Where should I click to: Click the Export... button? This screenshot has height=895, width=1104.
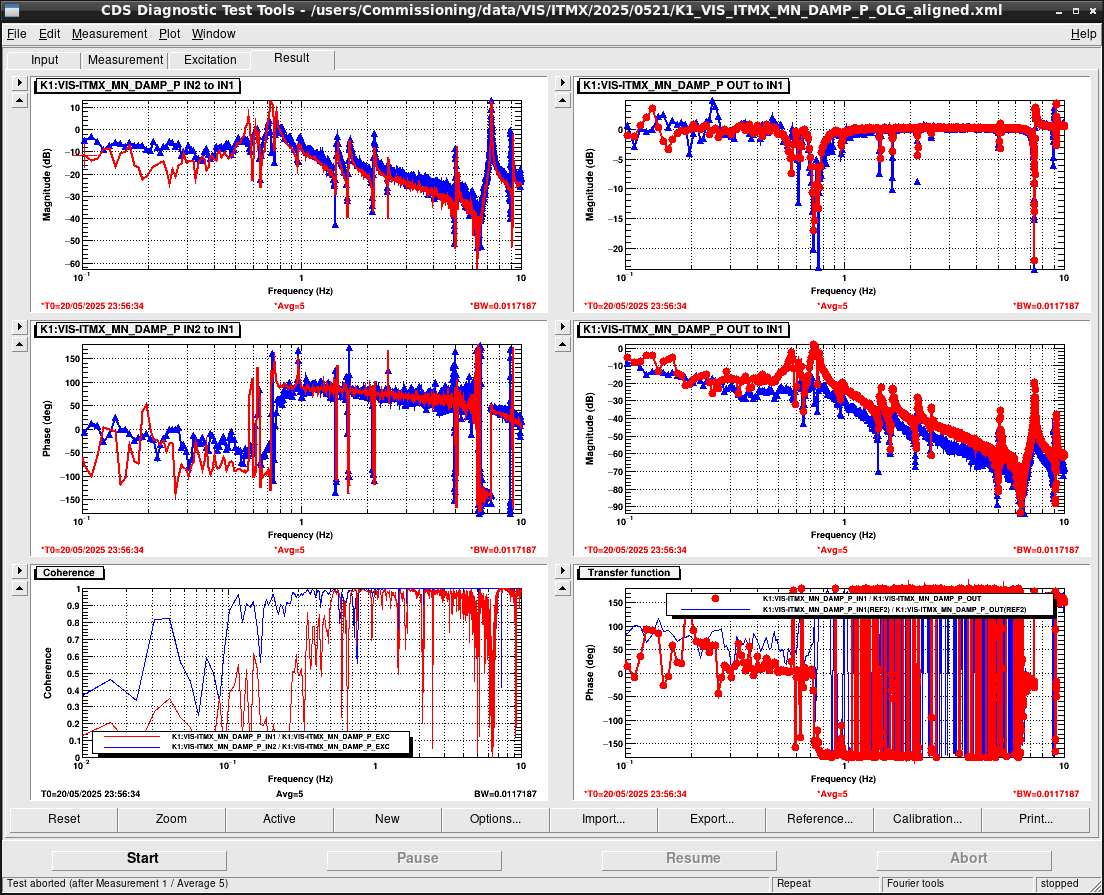coord(711,819)
